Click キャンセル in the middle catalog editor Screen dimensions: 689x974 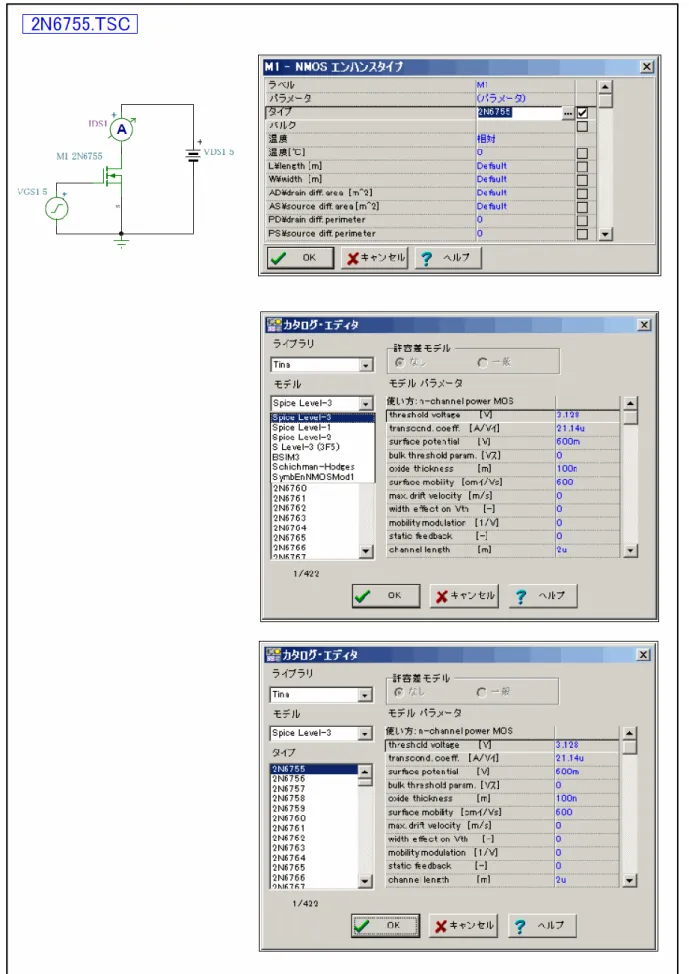click(x=464, y=595)
